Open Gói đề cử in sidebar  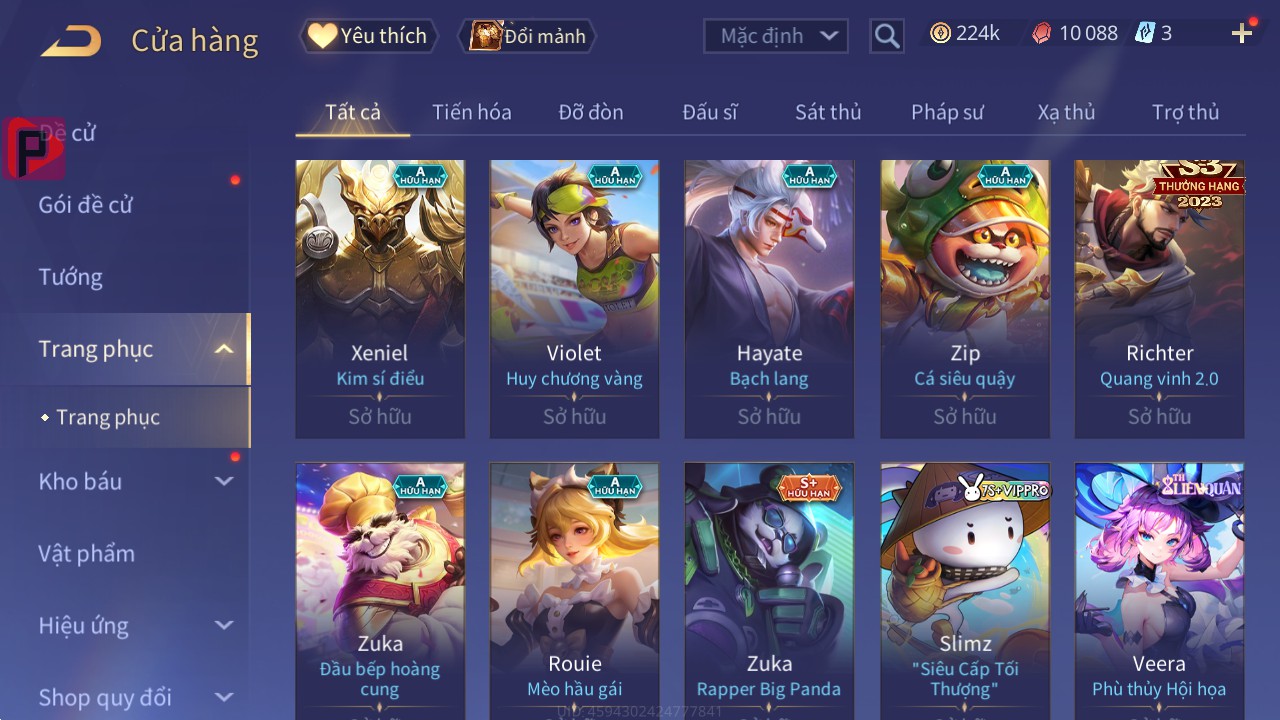(x=86, y=205)
